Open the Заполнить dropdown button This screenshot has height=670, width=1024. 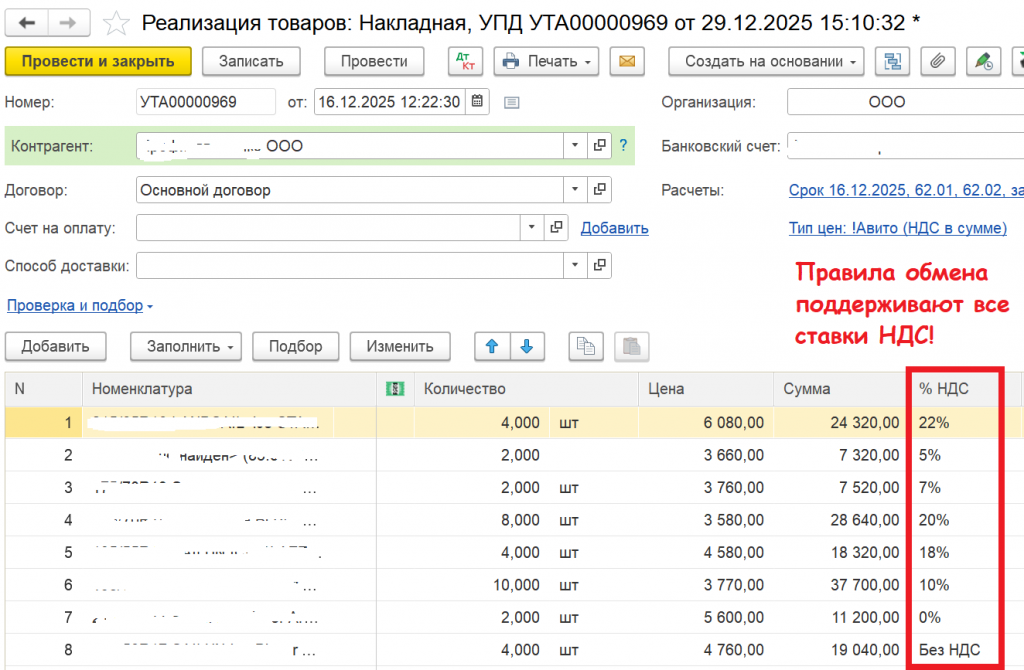tap(186, 346)
